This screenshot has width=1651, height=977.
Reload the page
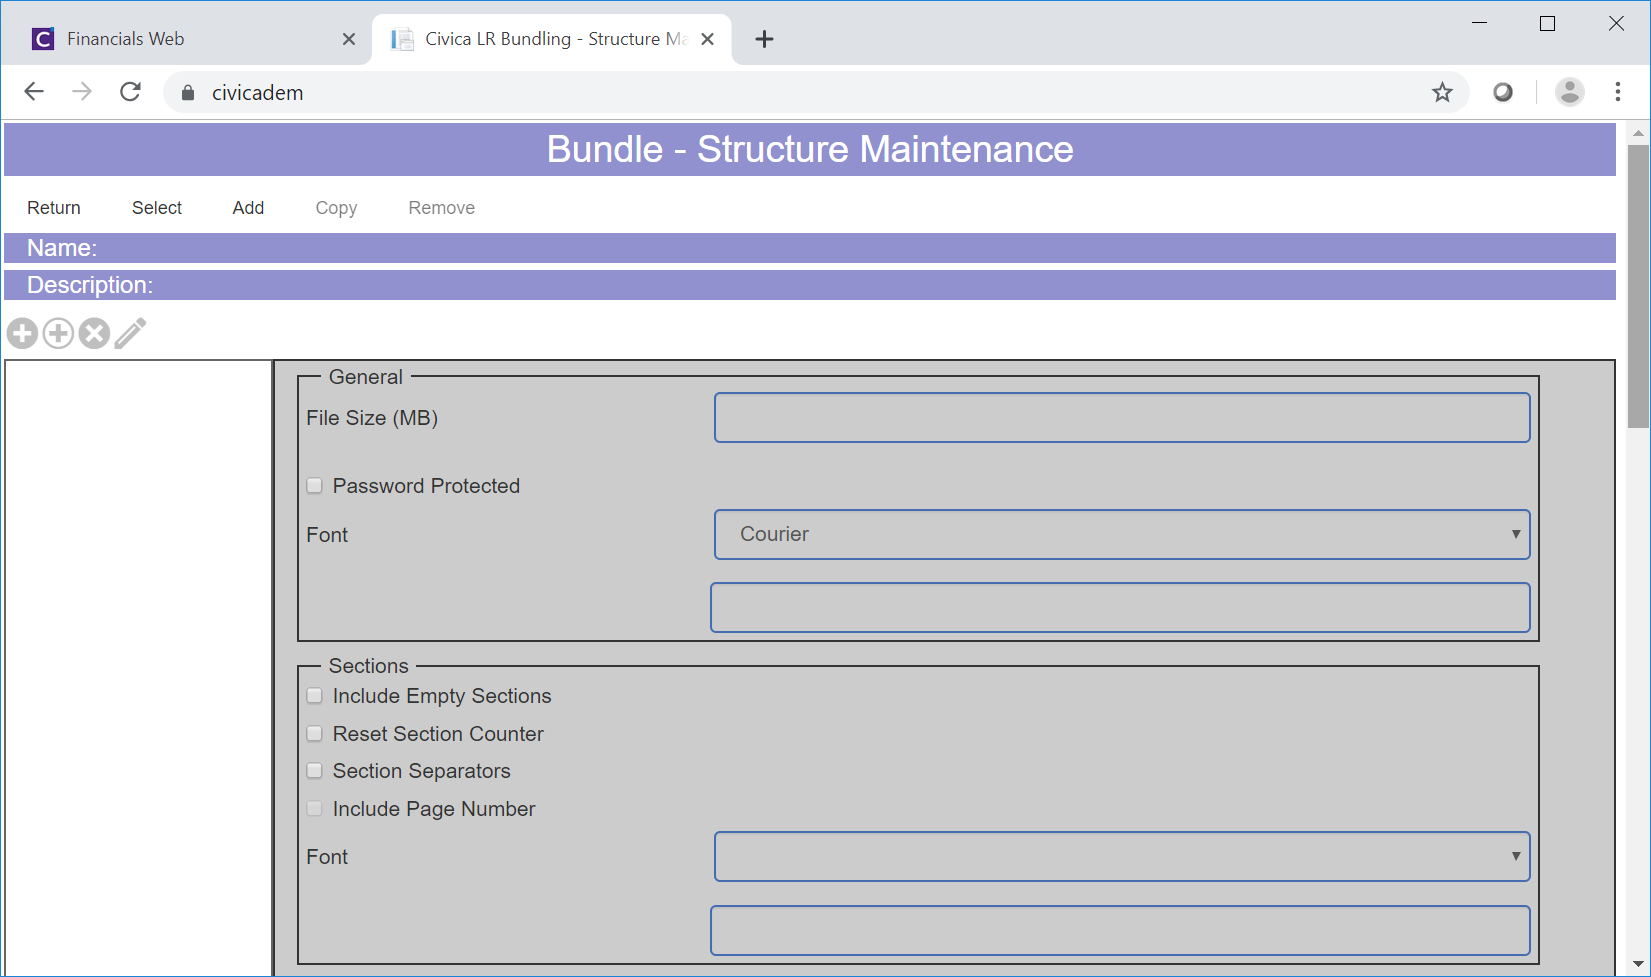[x=130, y=92]
